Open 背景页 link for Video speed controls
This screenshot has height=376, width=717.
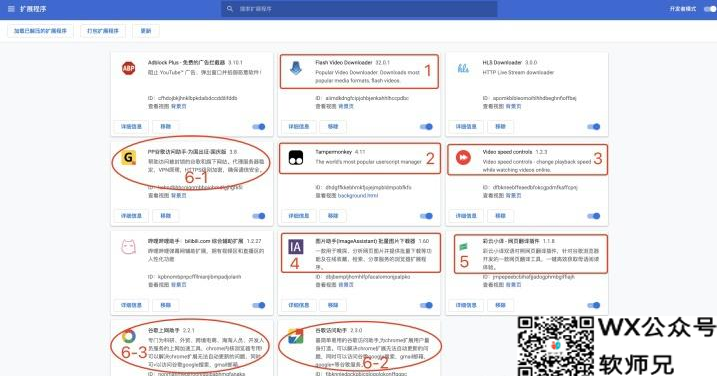click(514, 195)
